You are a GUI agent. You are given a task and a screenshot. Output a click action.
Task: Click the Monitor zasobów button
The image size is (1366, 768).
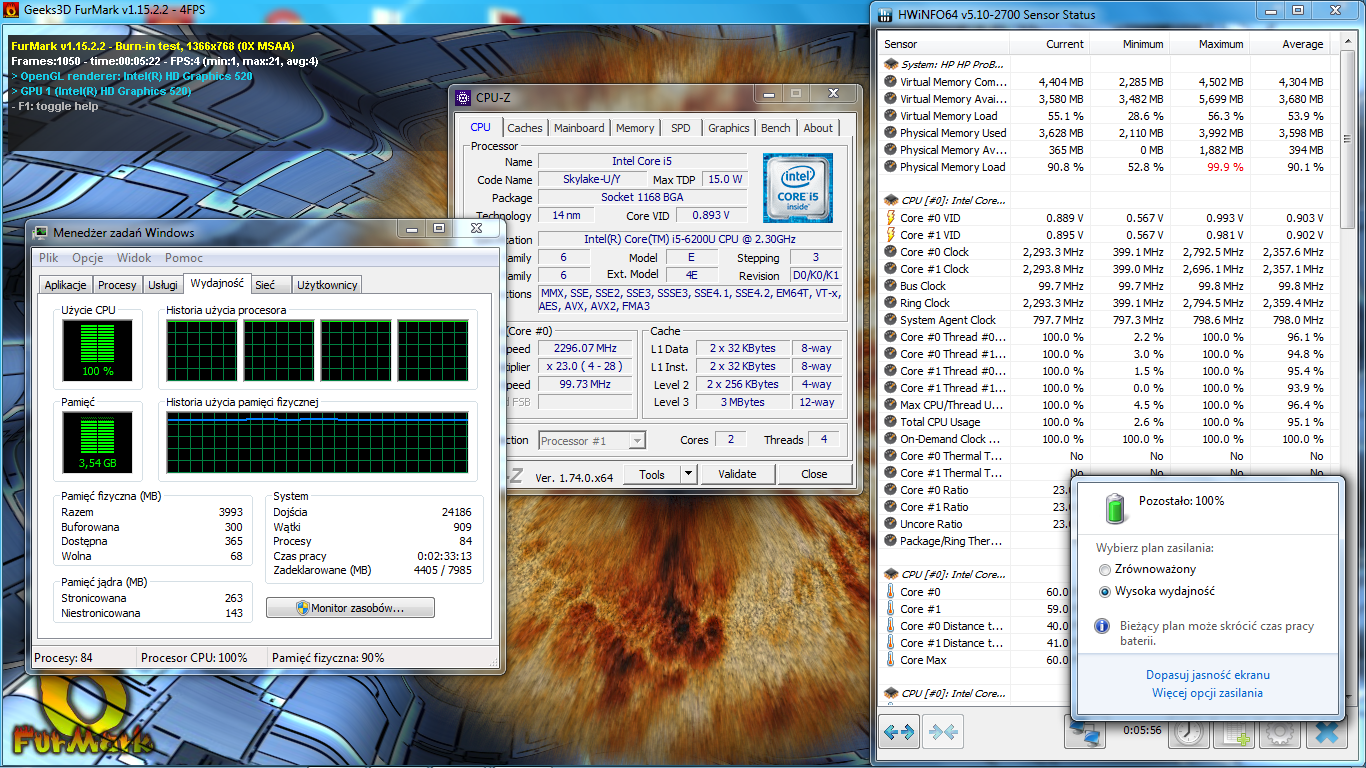click(350, 608)
